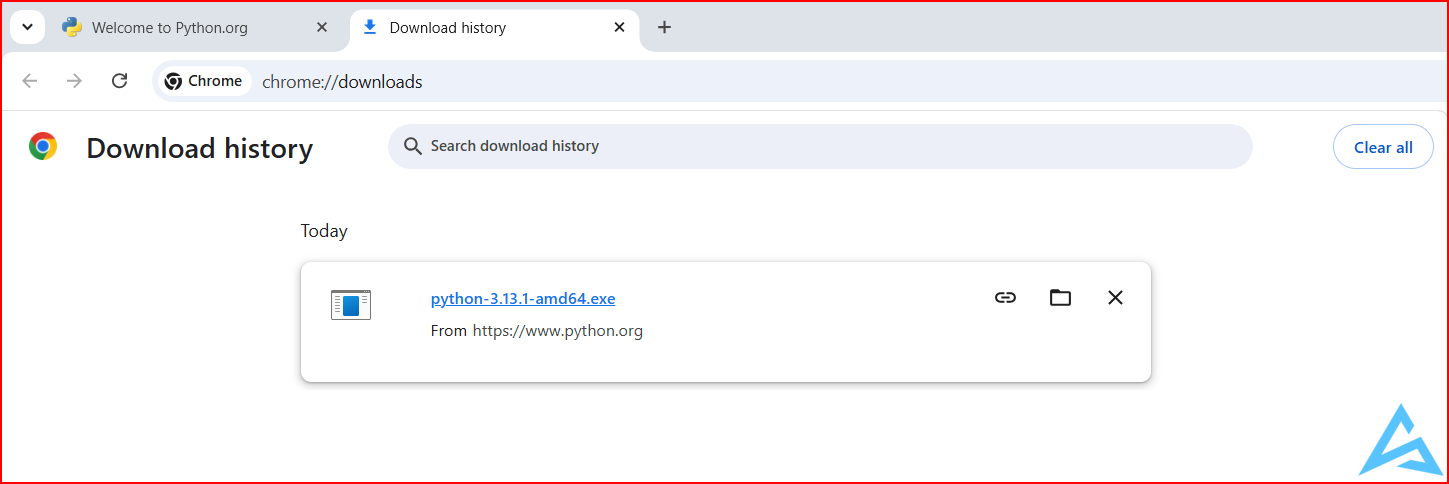This screenshot has width=1449, height=484.
Task: Open a new tab with plus button
Action: (x=664, y=28)
